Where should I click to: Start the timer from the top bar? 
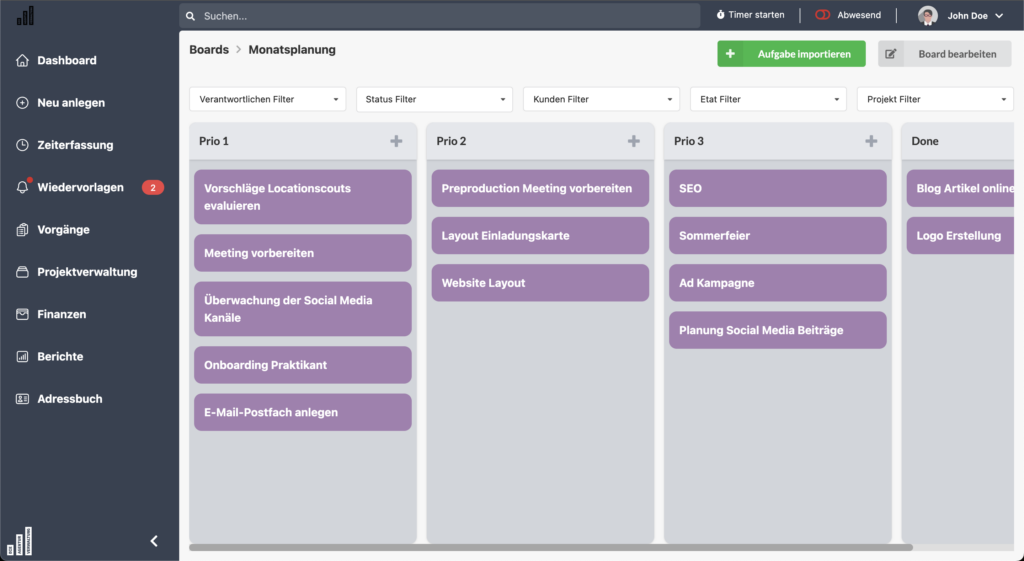pyautogui.click(x=750, y=16)
